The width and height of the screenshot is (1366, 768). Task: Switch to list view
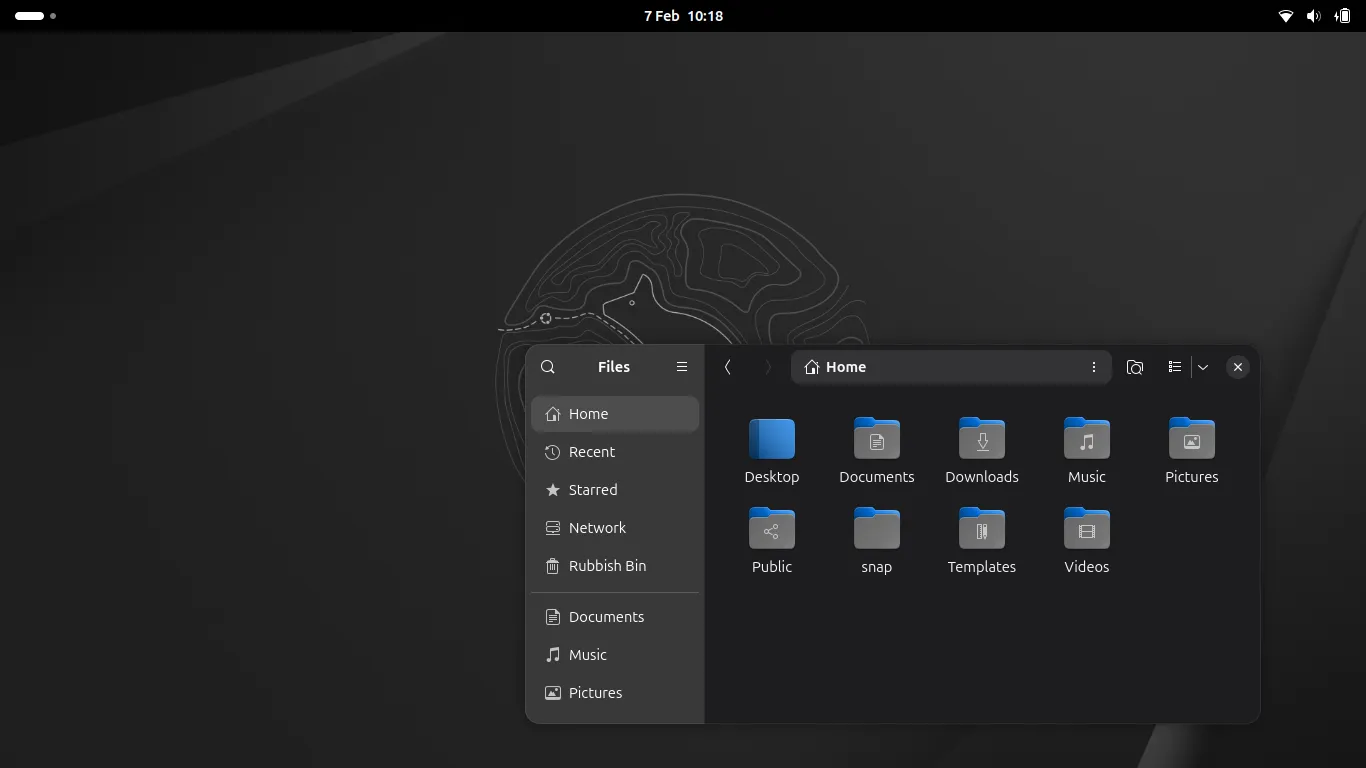coord(1175,367)
